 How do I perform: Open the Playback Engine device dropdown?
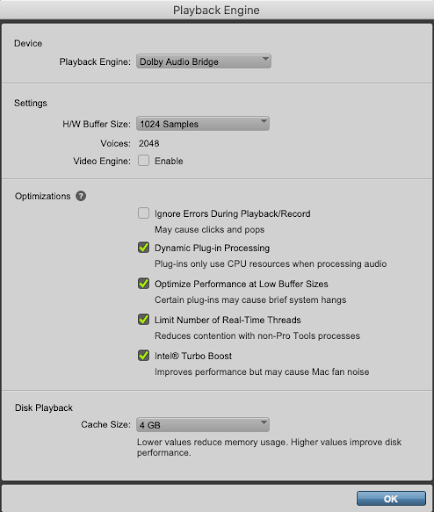203,61
